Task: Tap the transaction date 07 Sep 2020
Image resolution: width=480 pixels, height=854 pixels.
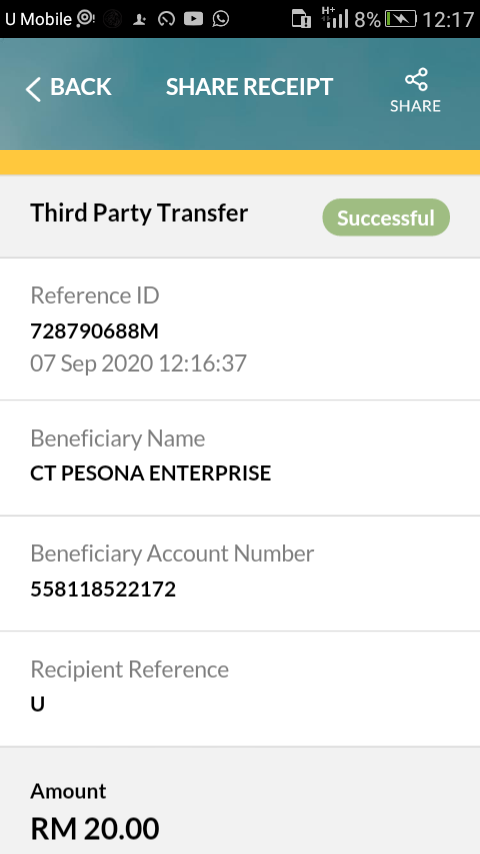Action: tap(92, 363)
